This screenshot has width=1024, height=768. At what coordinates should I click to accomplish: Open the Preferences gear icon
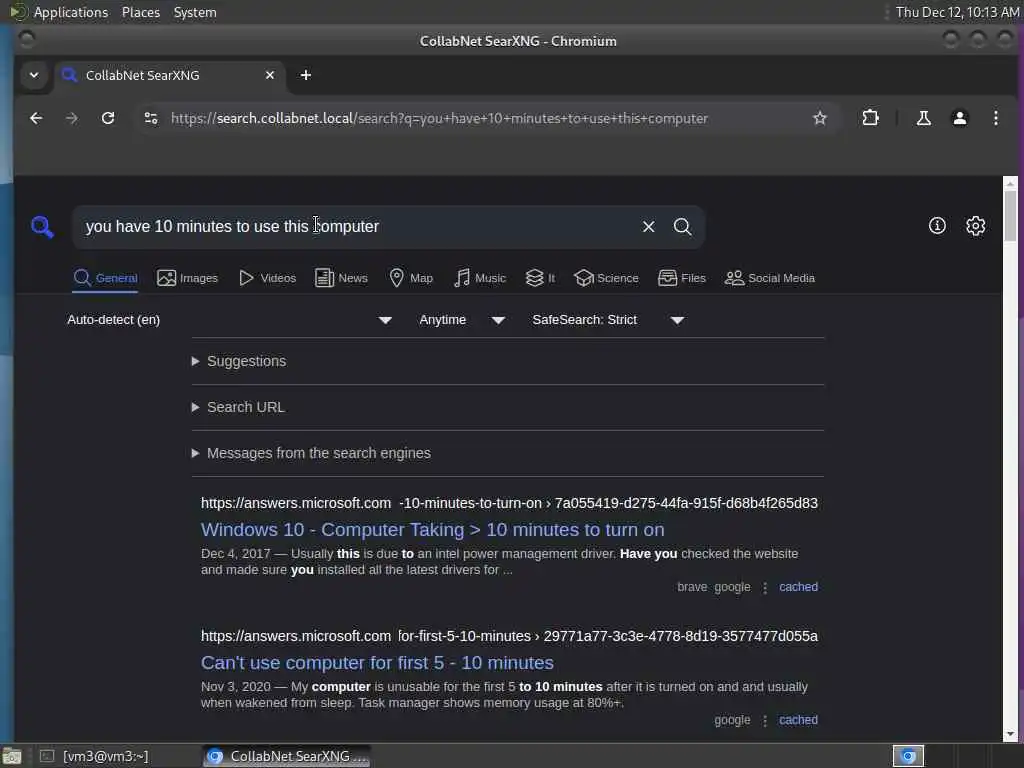pos(976,226)
